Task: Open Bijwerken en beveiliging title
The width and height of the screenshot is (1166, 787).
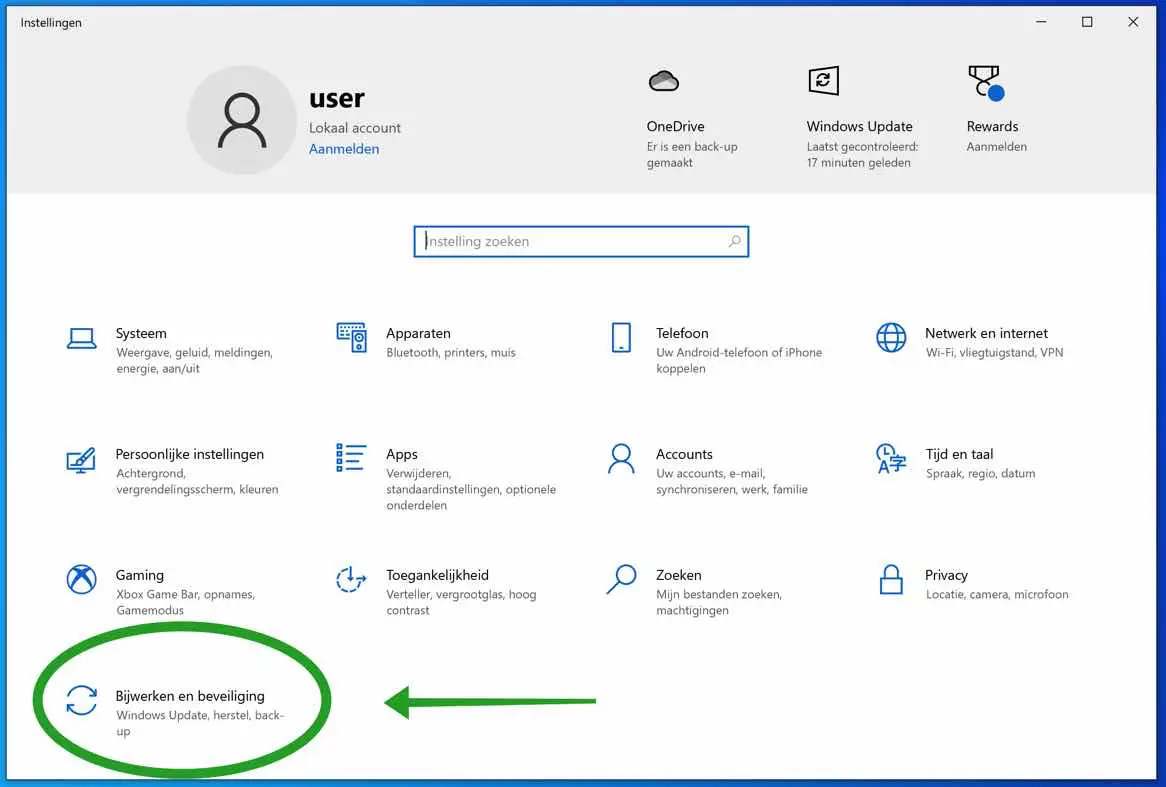Action: [x=190, y=696]
